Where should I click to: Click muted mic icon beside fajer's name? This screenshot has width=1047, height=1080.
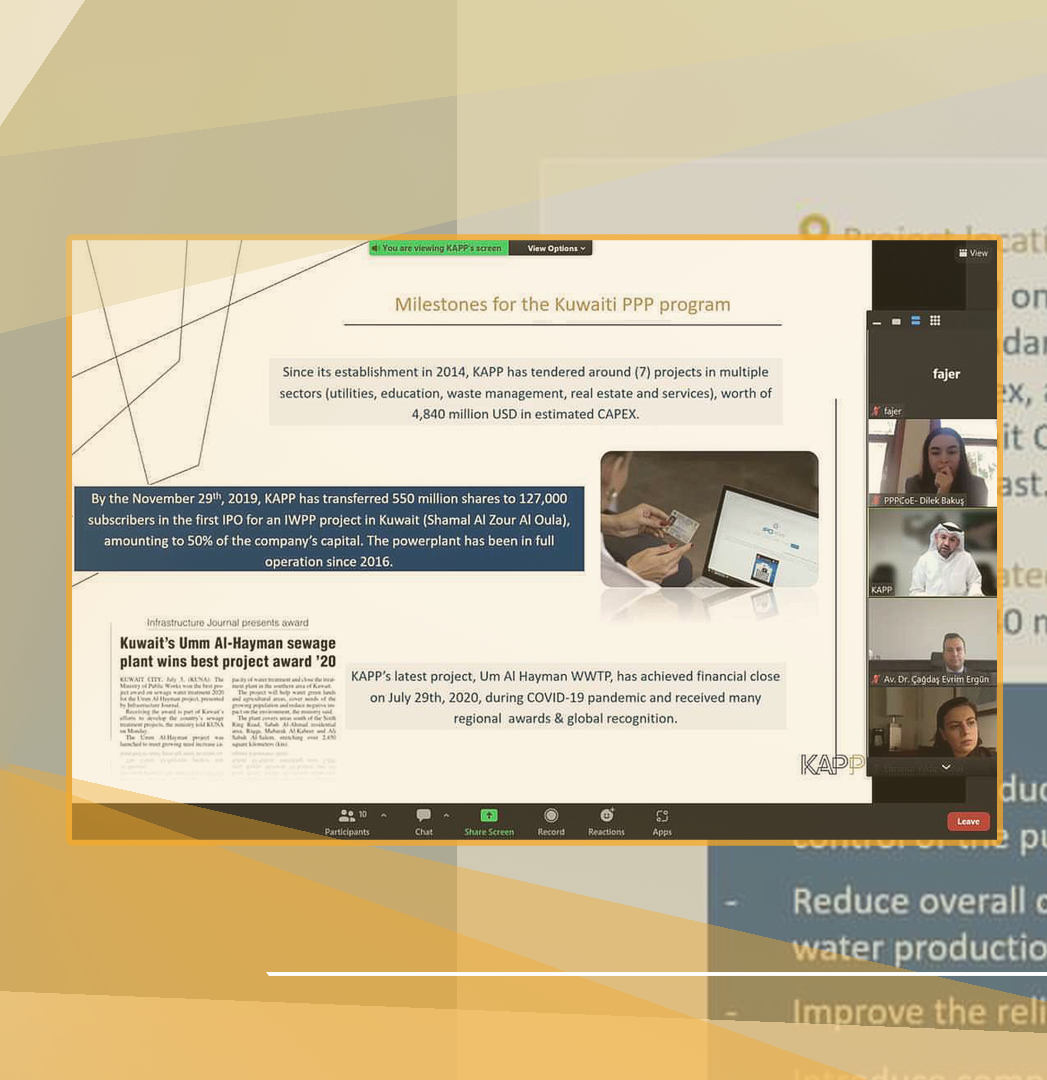(876, 411)
